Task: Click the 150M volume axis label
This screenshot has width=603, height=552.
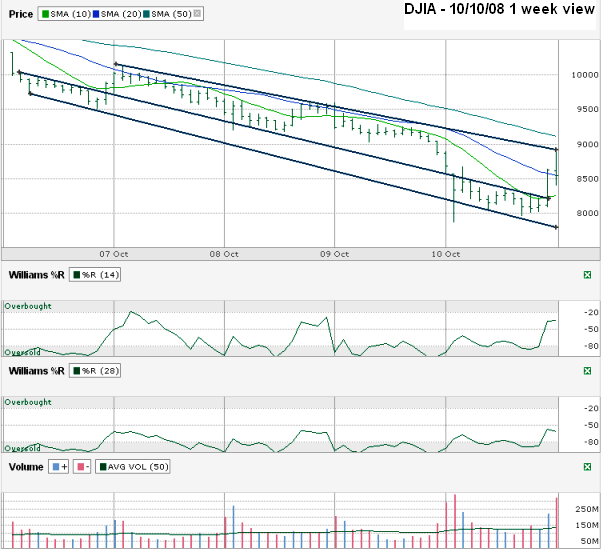Action: click(587, 525)
